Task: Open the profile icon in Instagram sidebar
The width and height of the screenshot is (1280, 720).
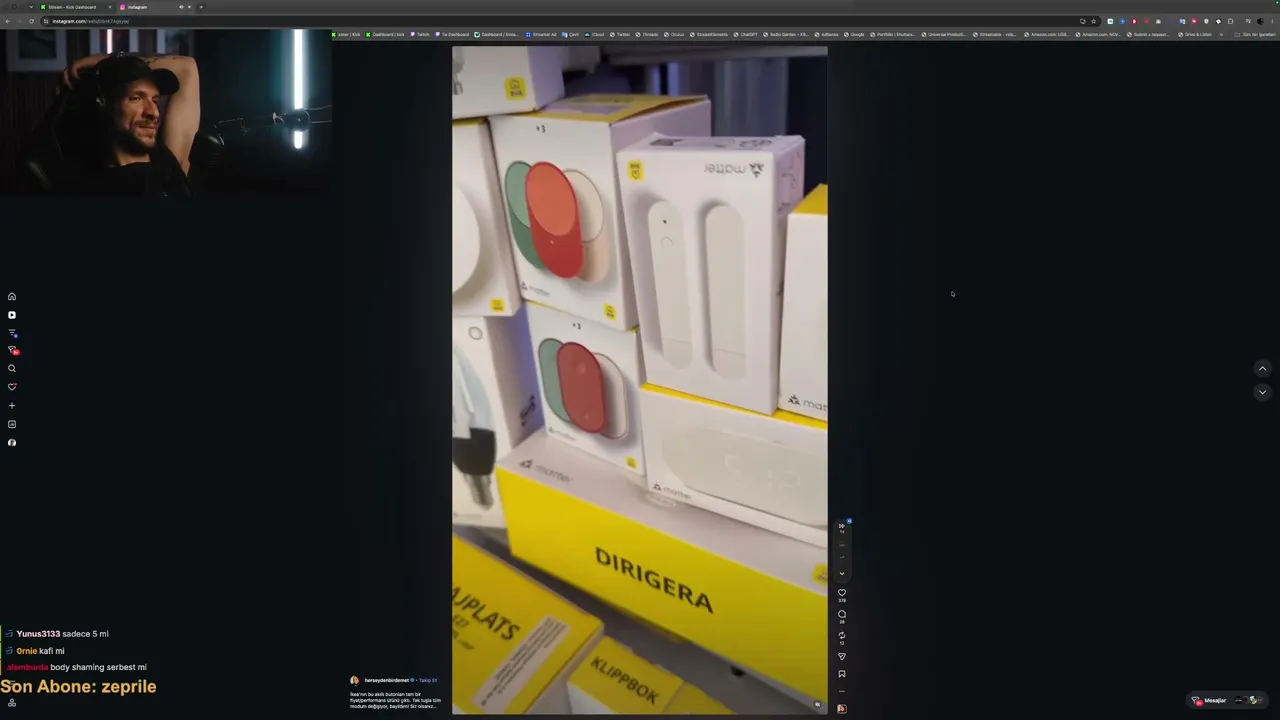Action: pyautogui.click(x=12, y=443)
